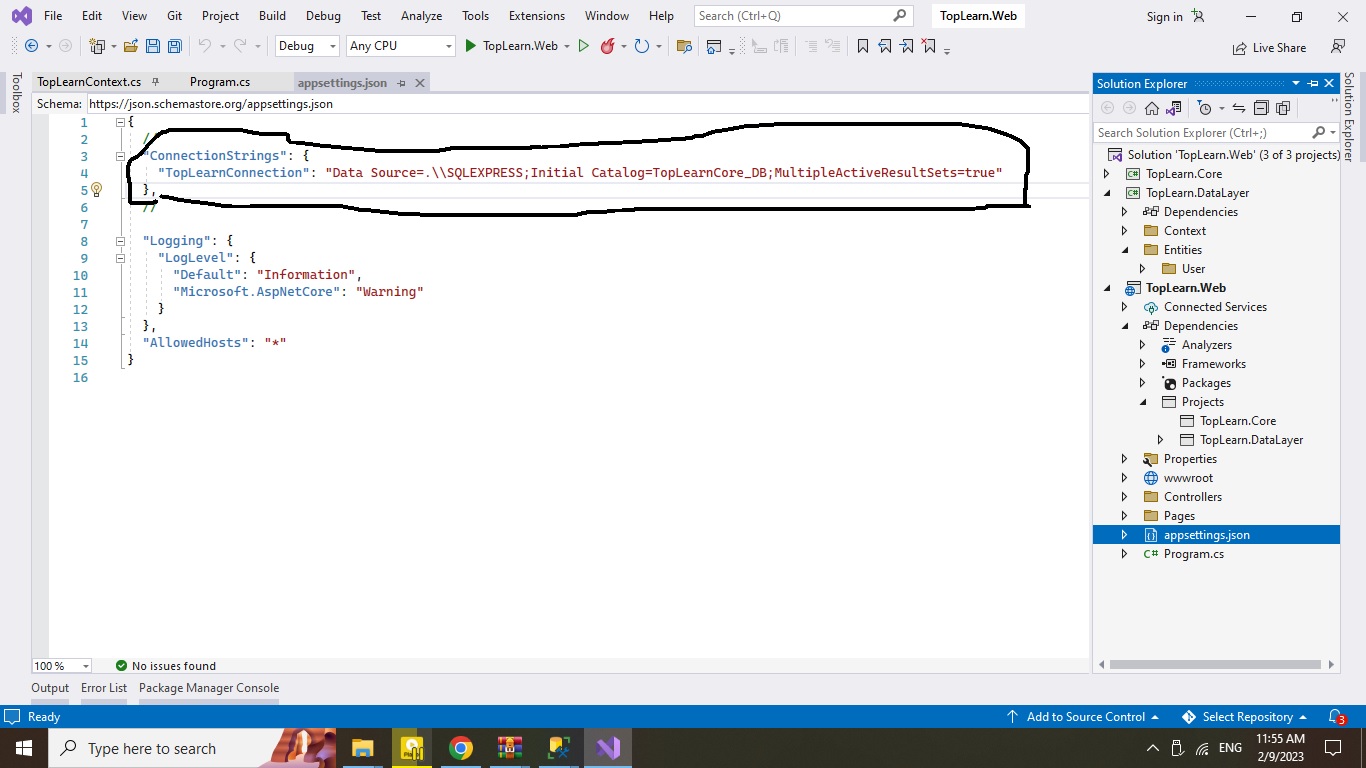Open the Package Manager Console tab

(x=209, y=688)
